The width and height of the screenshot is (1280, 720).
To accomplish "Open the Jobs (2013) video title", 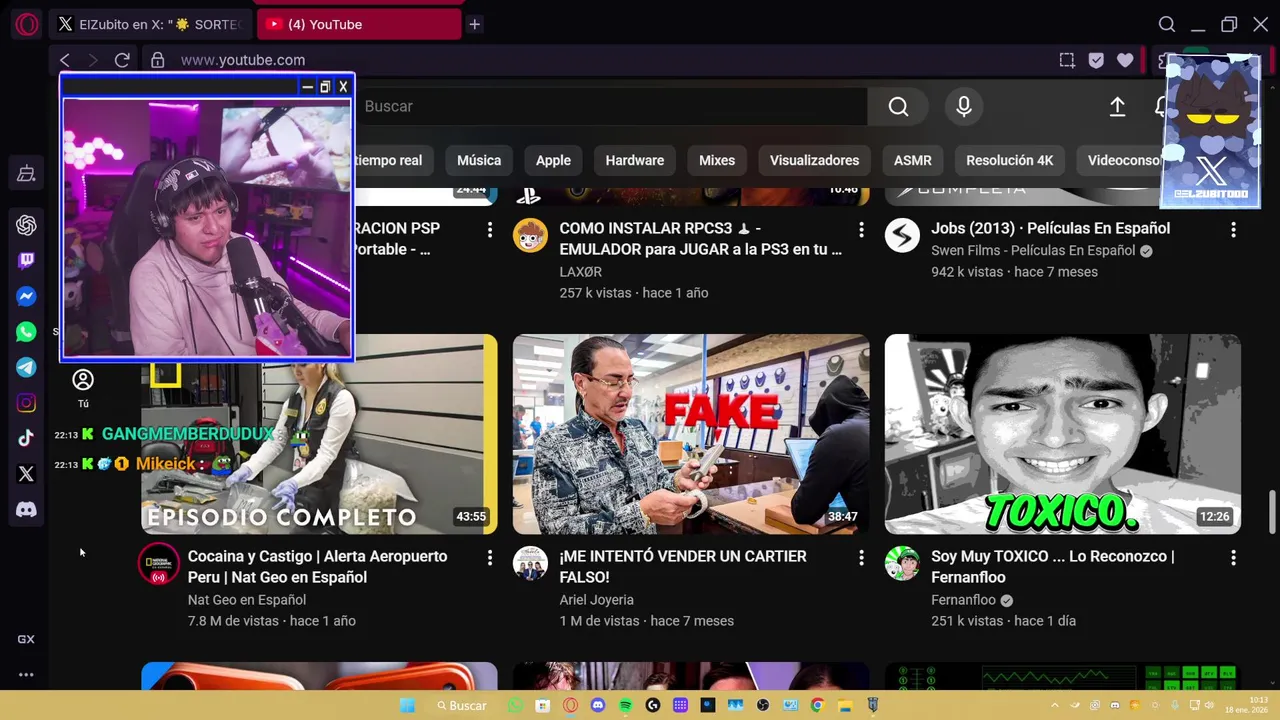I will 1050,228.
